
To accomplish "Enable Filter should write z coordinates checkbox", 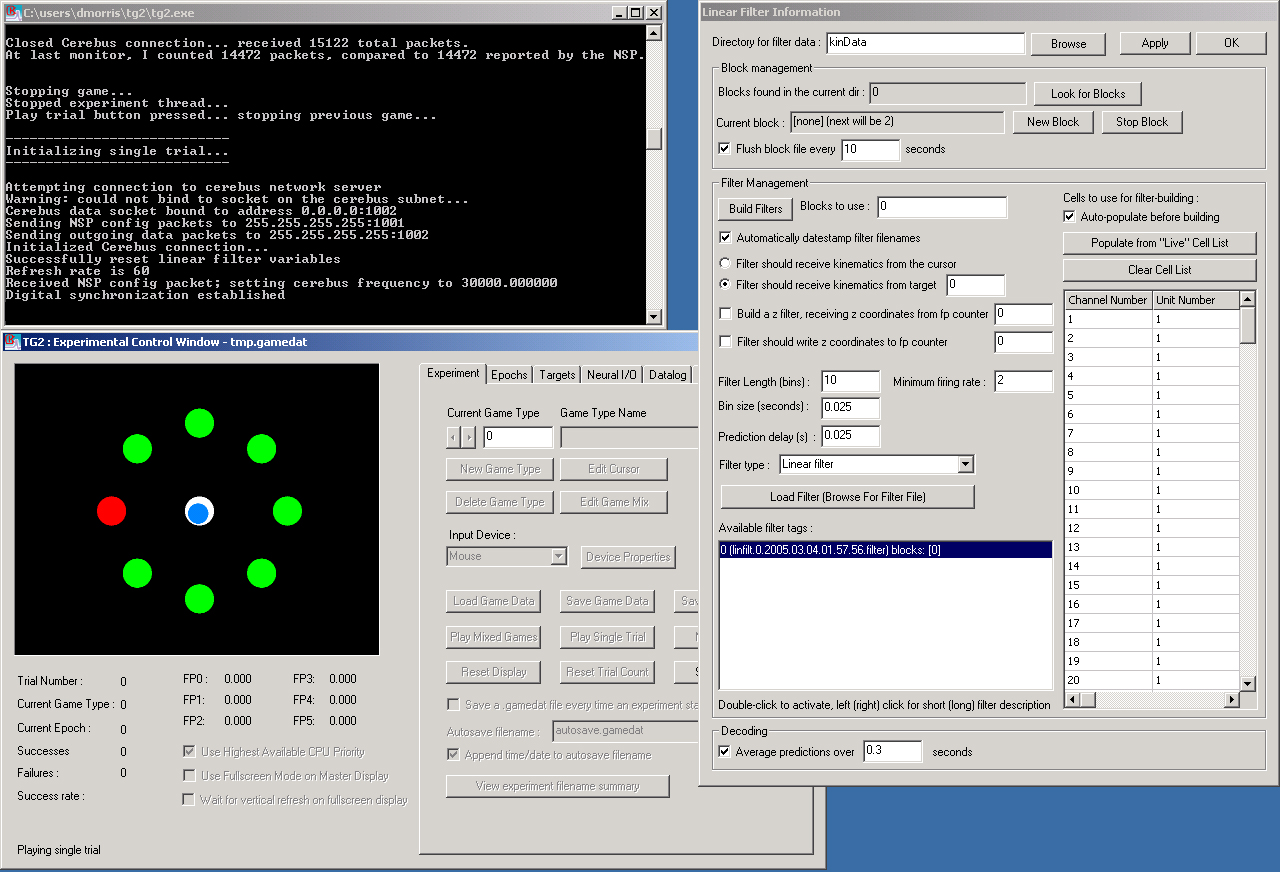I will (x=725, y=342).
